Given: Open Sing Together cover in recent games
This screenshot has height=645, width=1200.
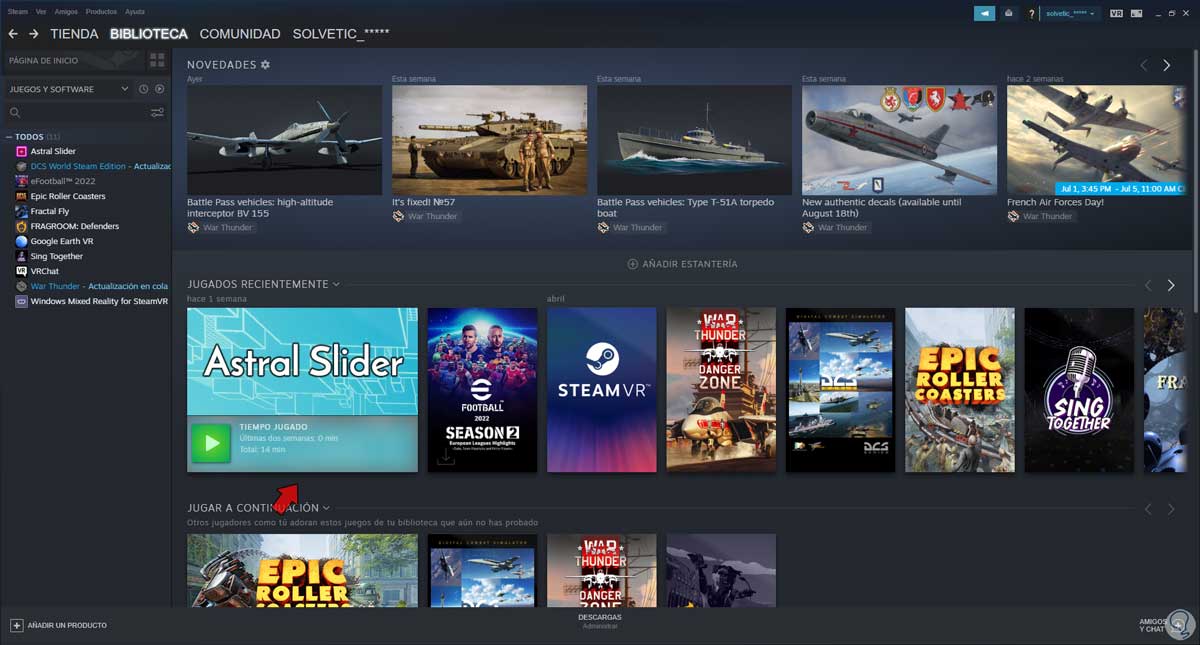Looking at the screenshot, I should (1079, 389).
